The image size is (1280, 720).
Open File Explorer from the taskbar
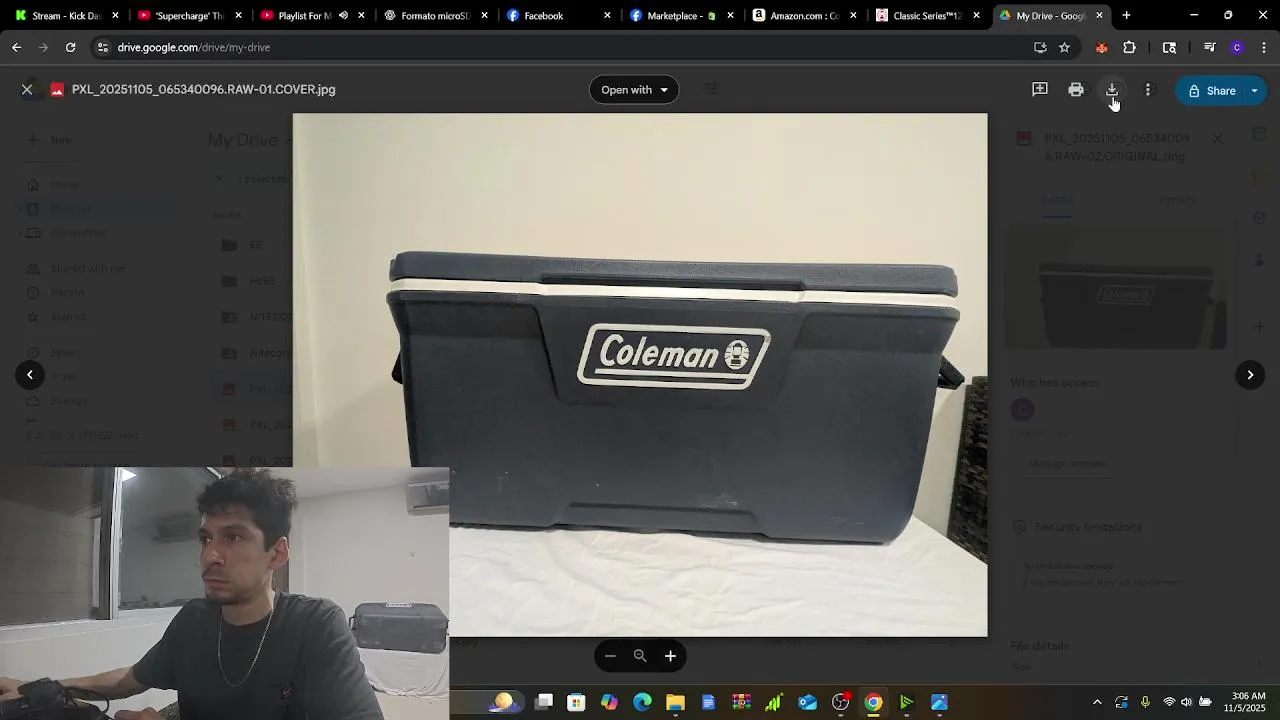(675, 702)
